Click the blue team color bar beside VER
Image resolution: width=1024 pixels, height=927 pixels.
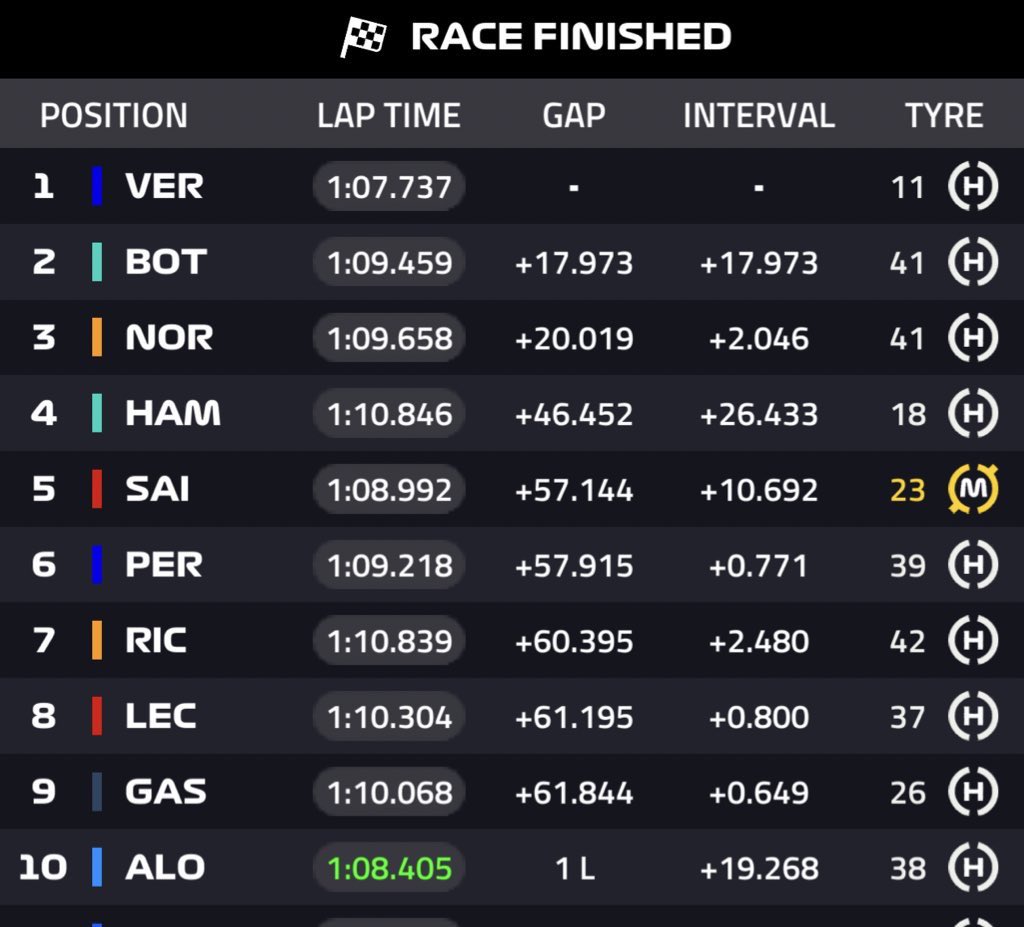[x=97, y=187]
